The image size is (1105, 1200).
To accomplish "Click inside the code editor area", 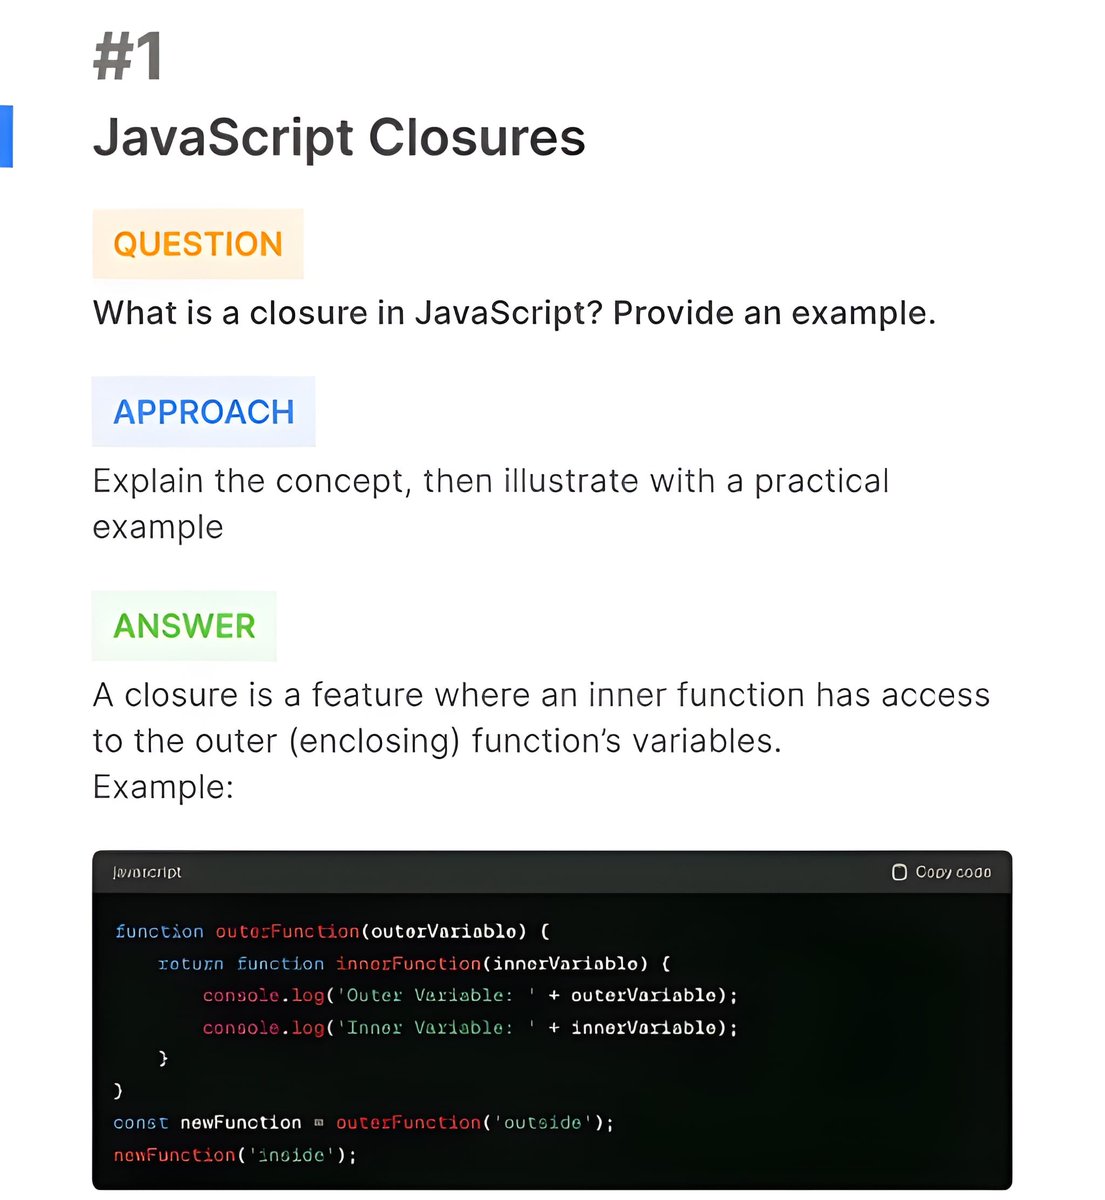I will coord(550,1030).
